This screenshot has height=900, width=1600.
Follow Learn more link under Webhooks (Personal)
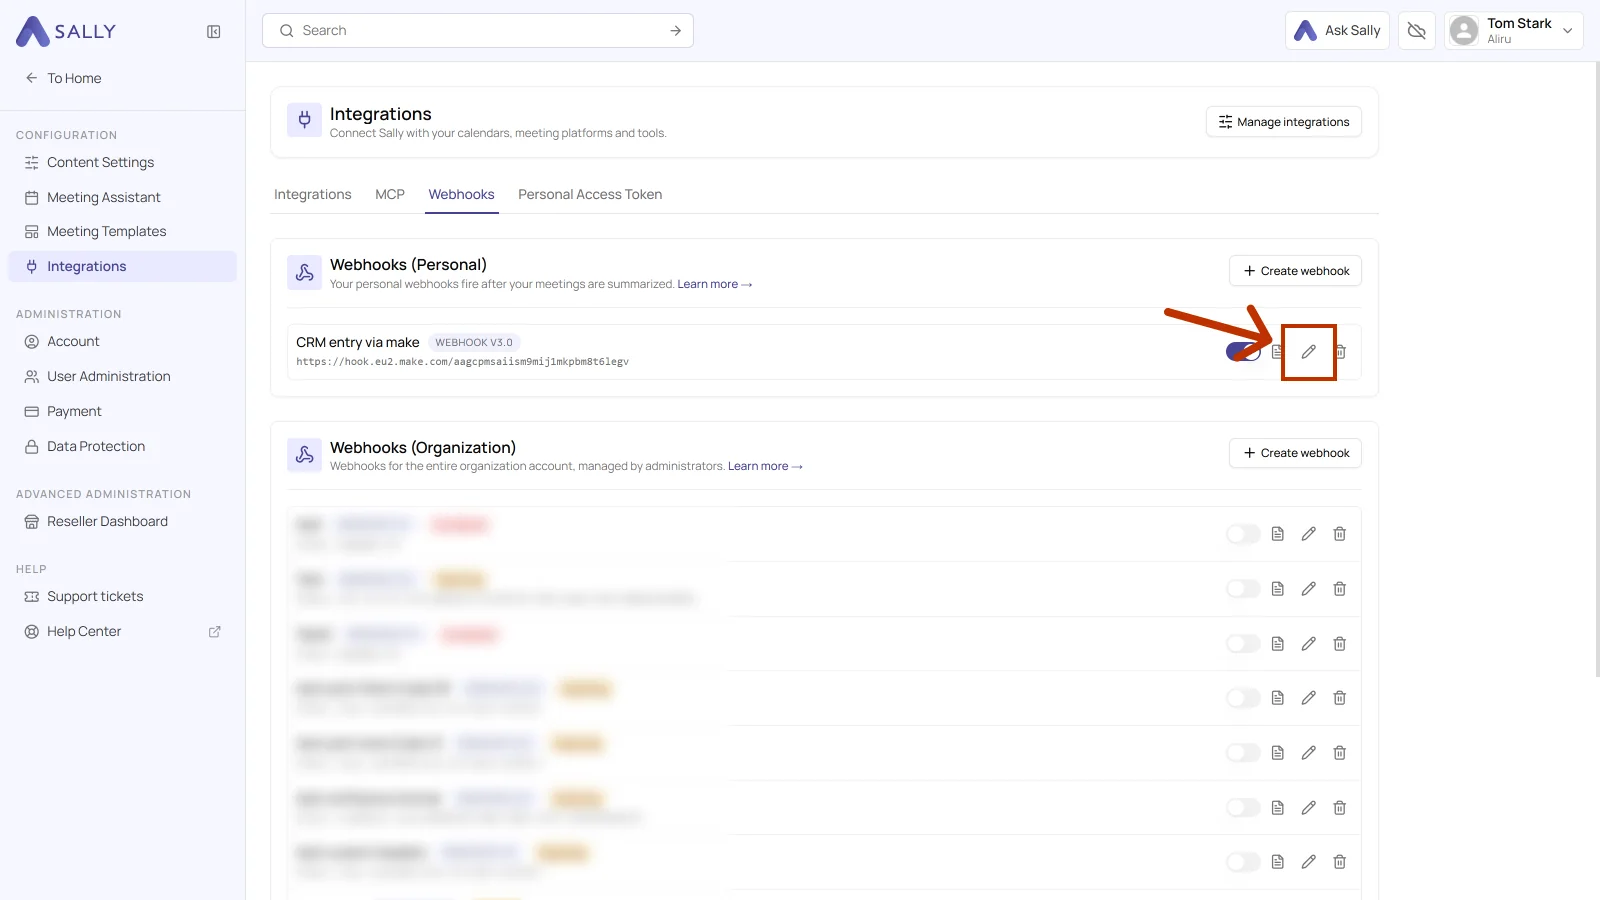[x=715, y=285]
